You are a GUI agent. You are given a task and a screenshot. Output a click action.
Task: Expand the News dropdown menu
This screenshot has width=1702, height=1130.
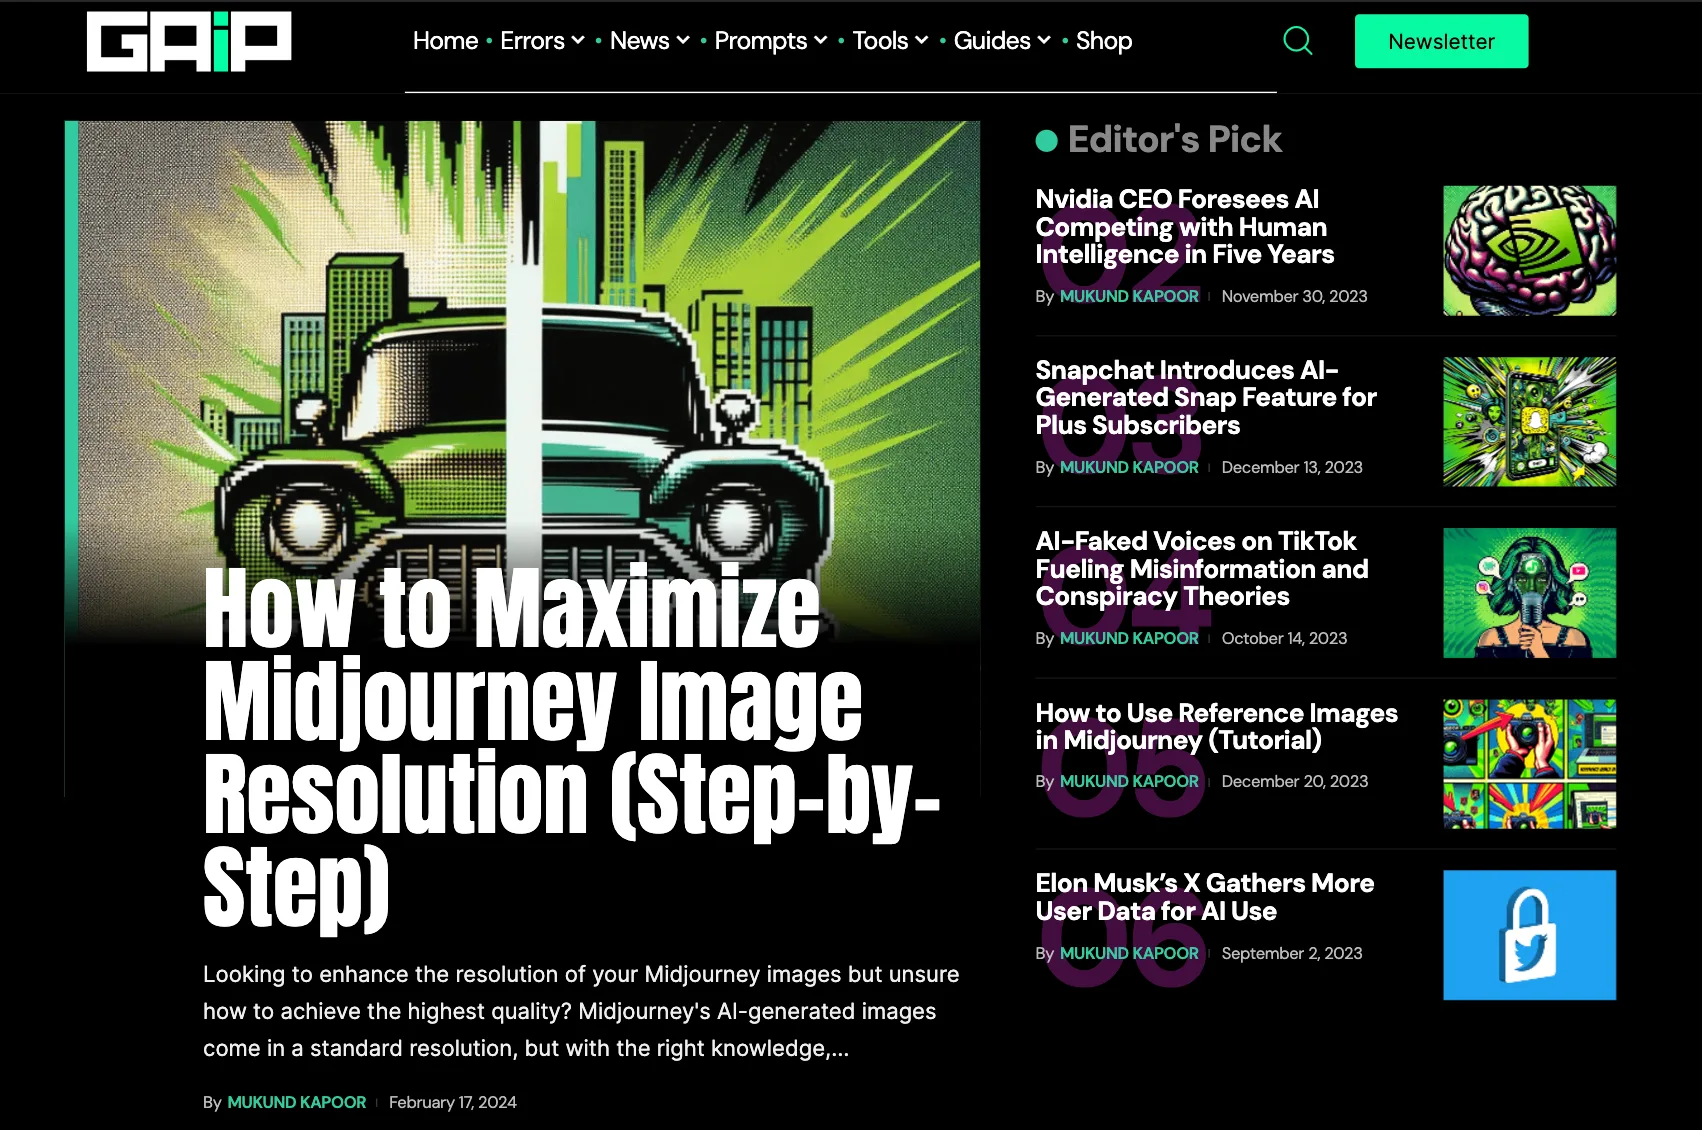pyautogui.click(x=649, y=41)
